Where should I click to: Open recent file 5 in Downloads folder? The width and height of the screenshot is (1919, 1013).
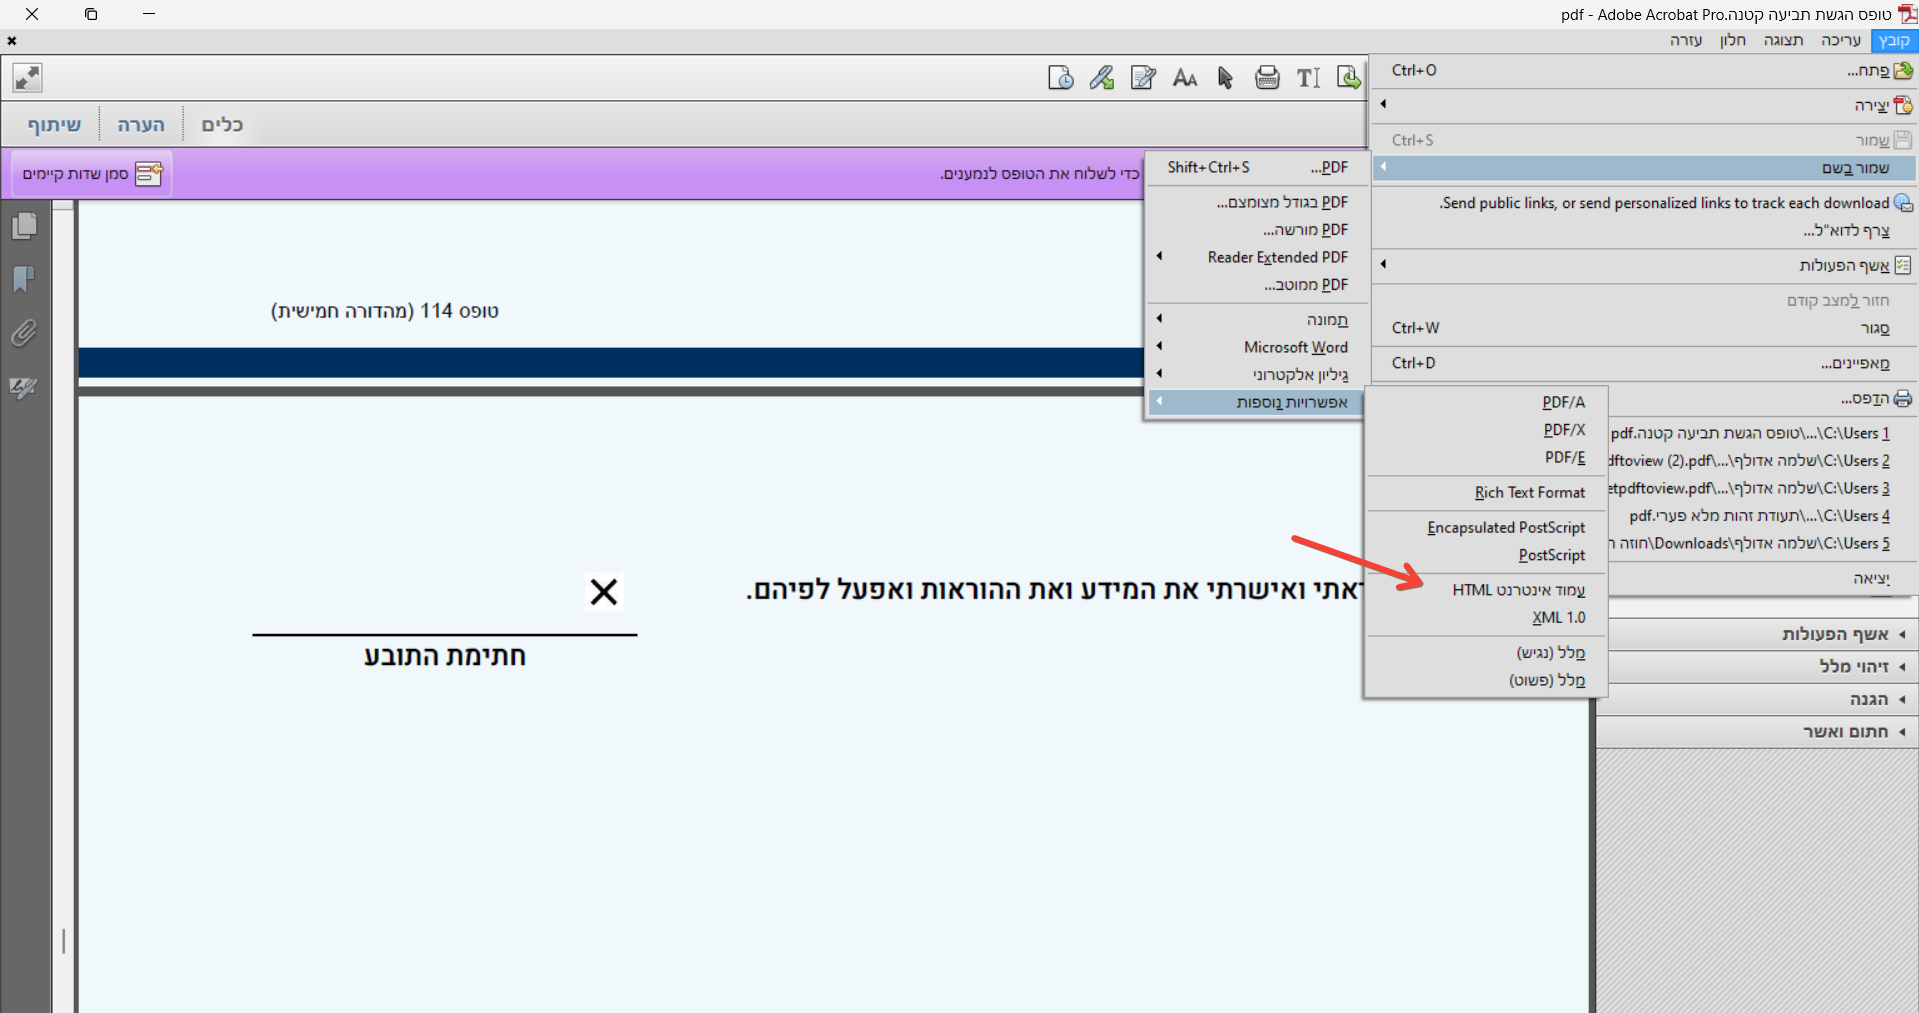[x=1762, y=543]
